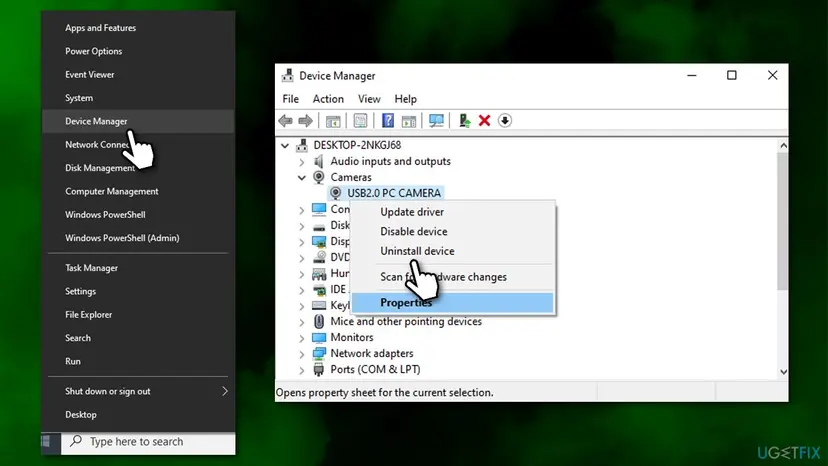Open System from the Win+X menu

pos(138,98)
